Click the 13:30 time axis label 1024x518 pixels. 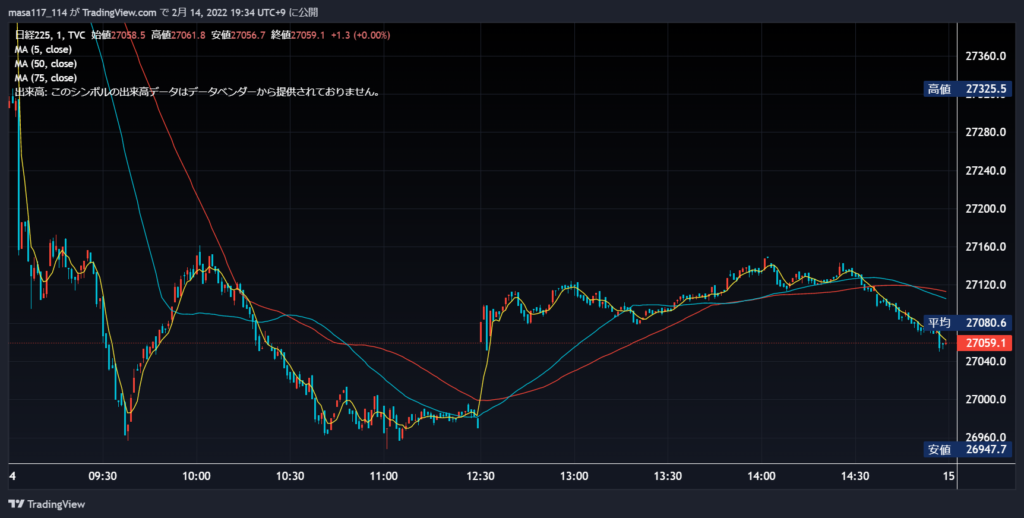pos(667,476)
